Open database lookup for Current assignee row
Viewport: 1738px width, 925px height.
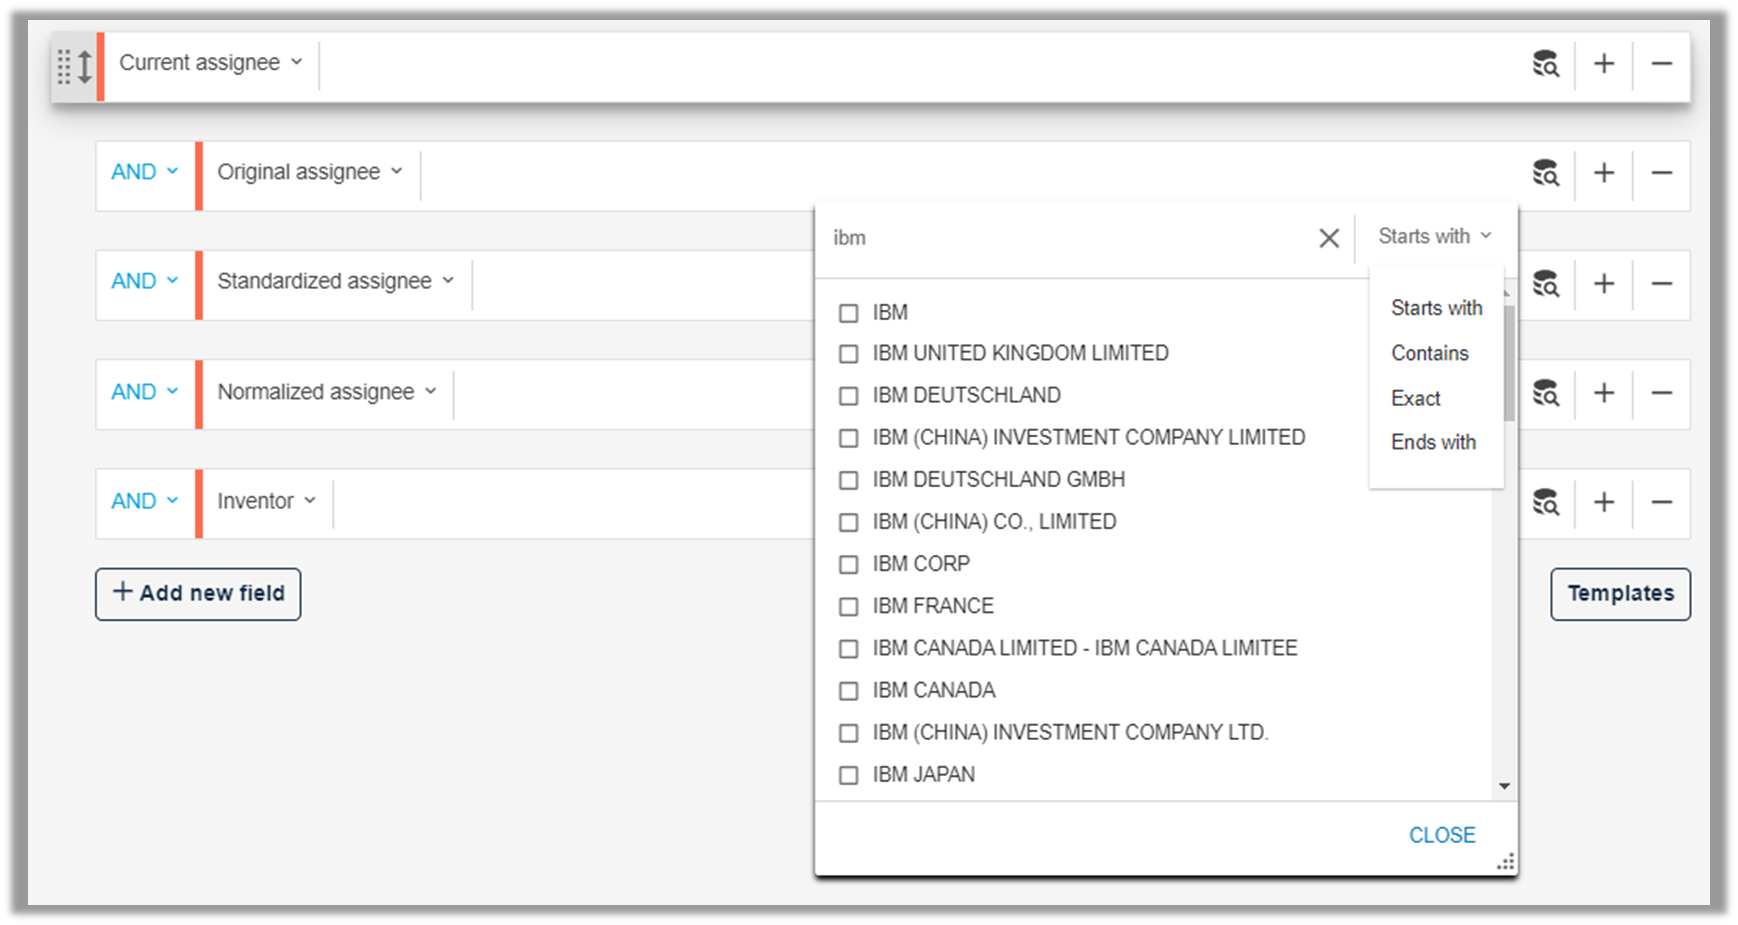tap(1545, 64)
